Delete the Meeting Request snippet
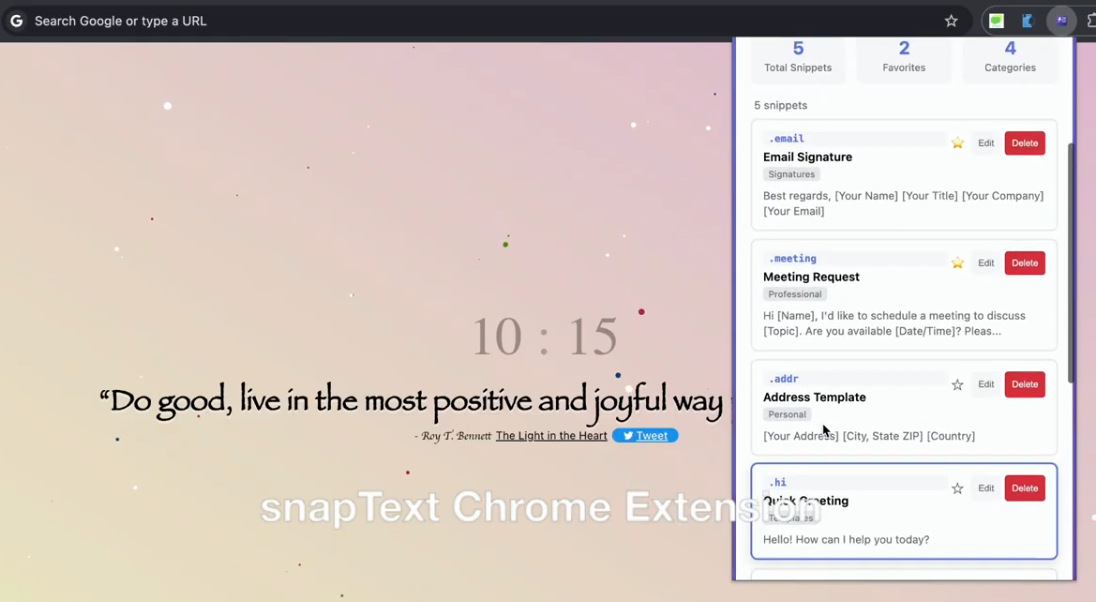1096x602 pixels. (x=1024, y=263)
